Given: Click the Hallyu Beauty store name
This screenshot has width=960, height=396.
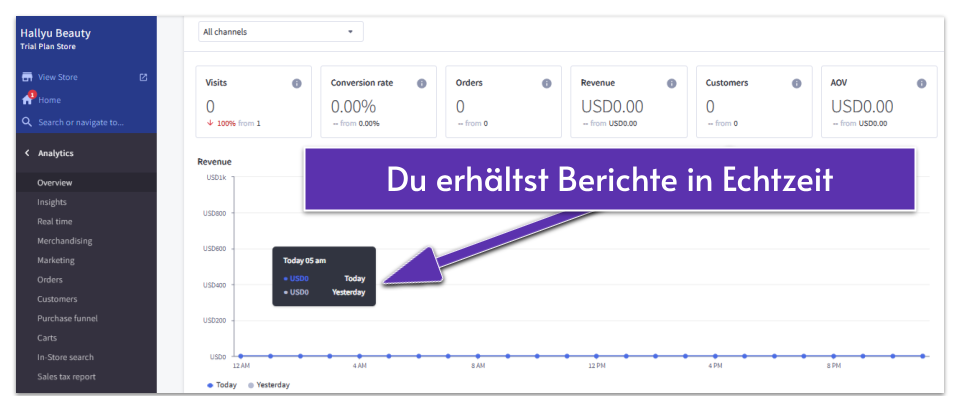Looking at the screenshot, I should point(55,34).
